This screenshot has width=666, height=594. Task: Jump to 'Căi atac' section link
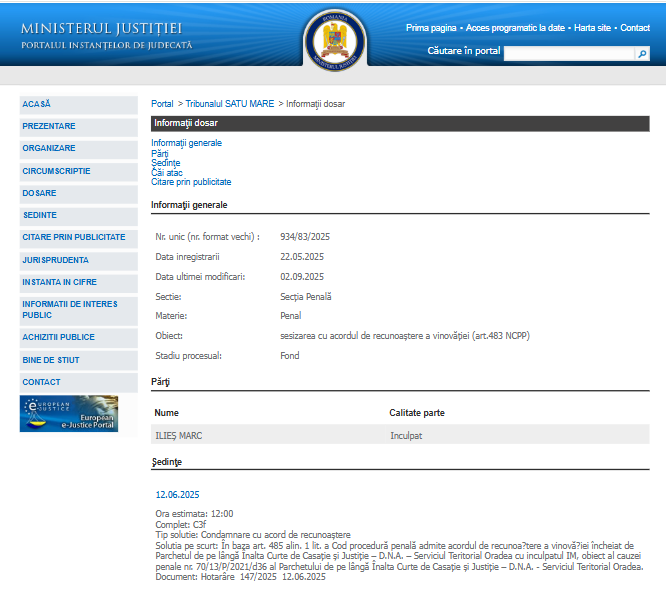pos(167,172)
